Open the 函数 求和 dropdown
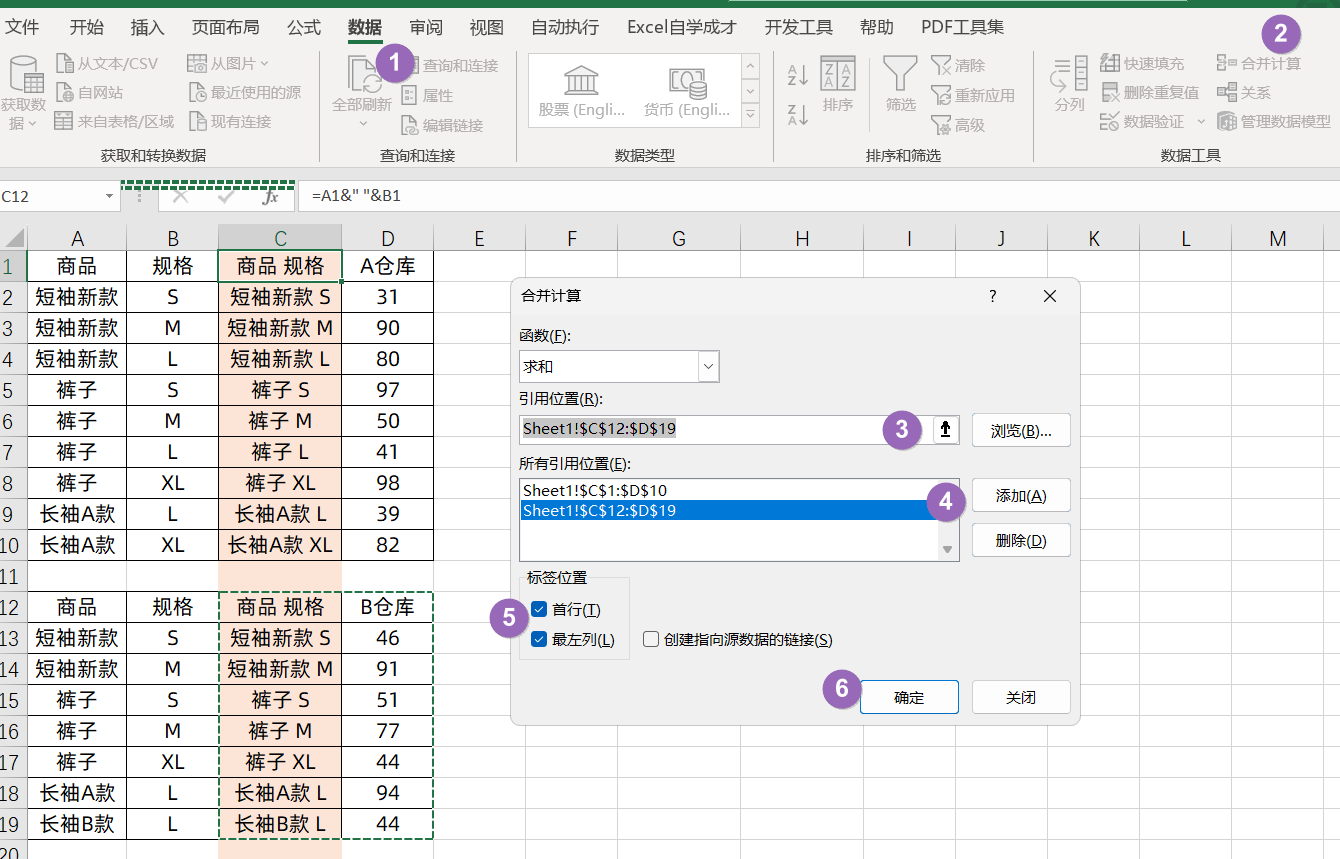This screenshot has height=859, width=1340. click(x=709, y=366)
